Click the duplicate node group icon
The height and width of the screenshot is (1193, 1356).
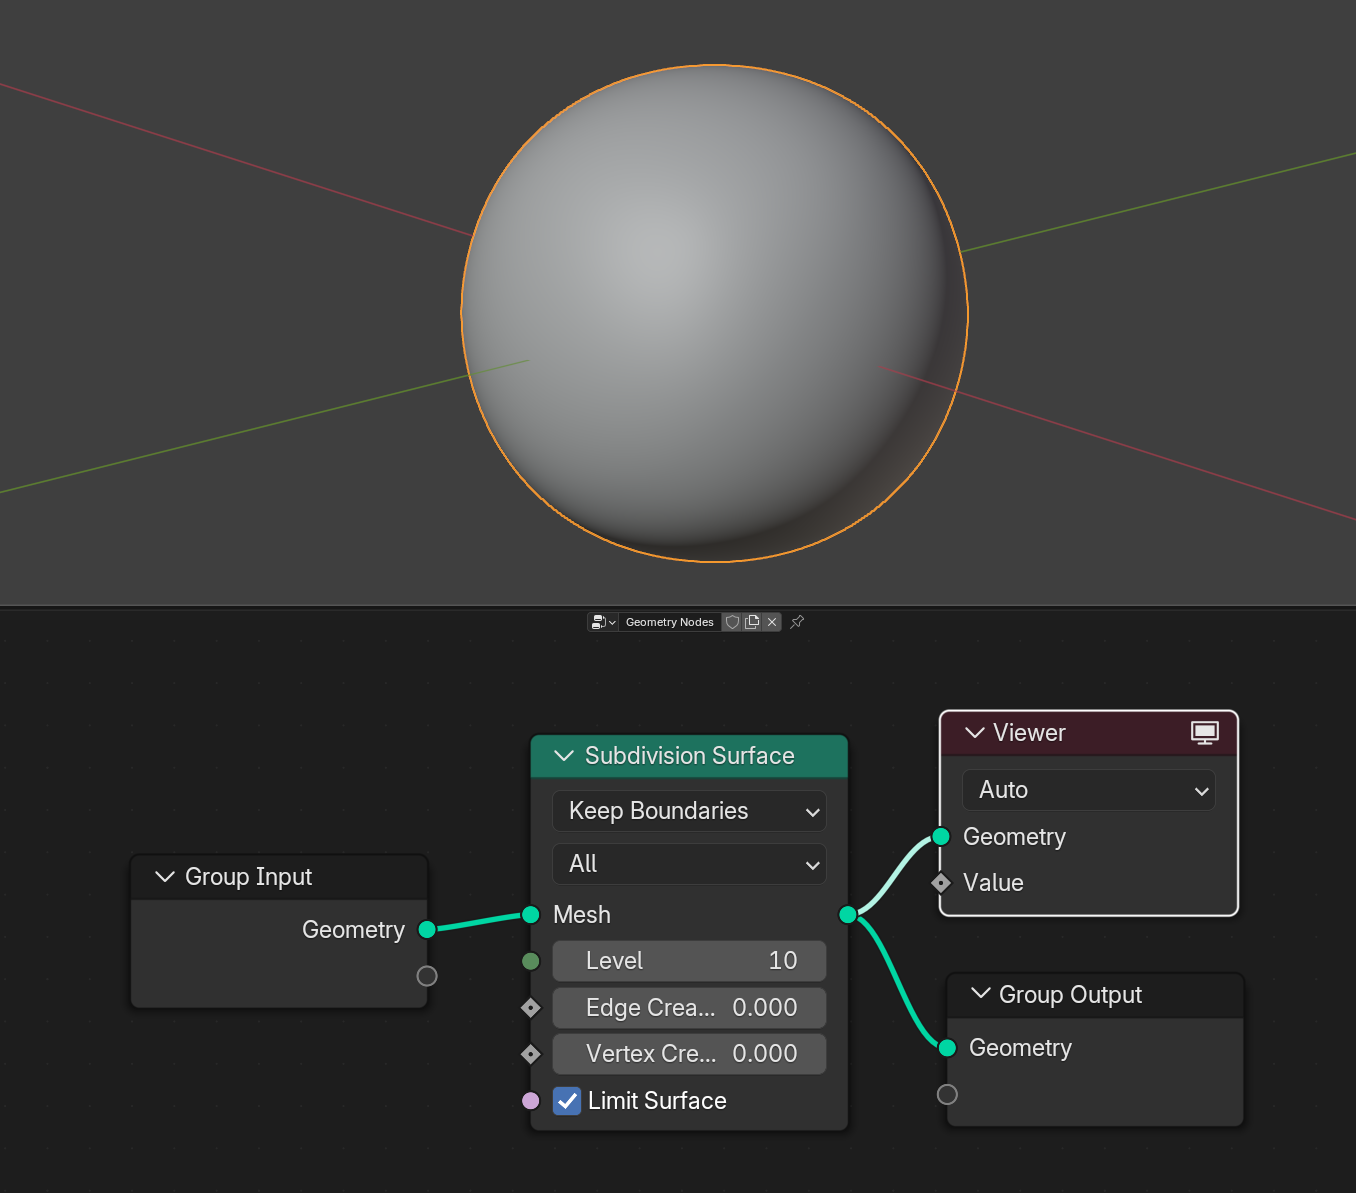point(752,622)
